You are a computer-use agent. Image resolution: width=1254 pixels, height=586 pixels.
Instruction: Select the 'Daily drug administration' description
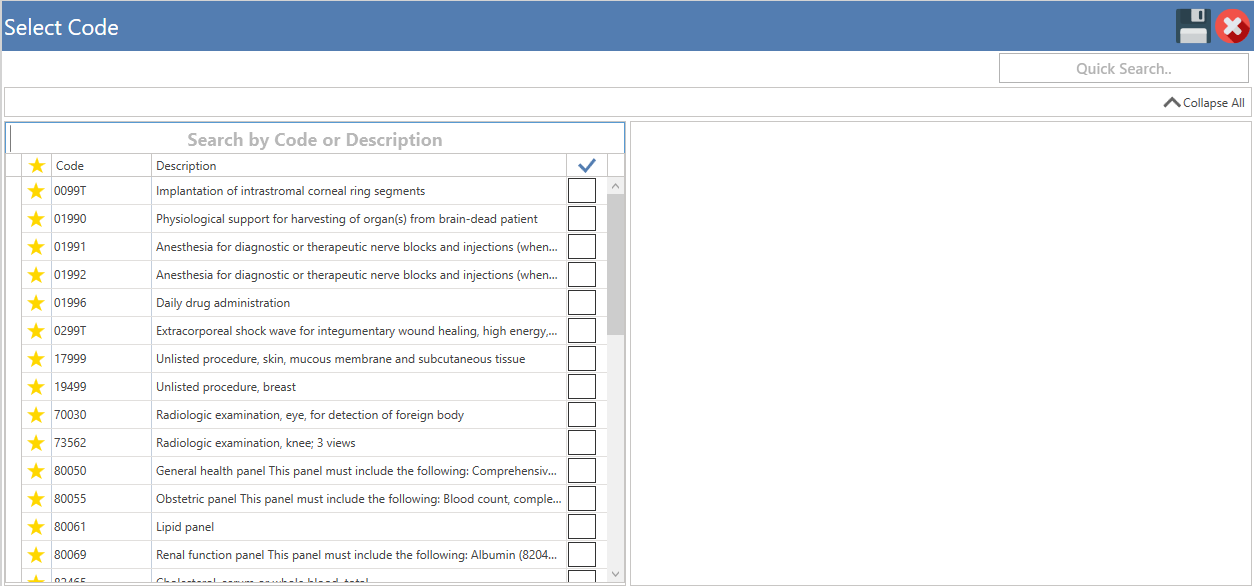pyautogui.click(x=223, y=303)
